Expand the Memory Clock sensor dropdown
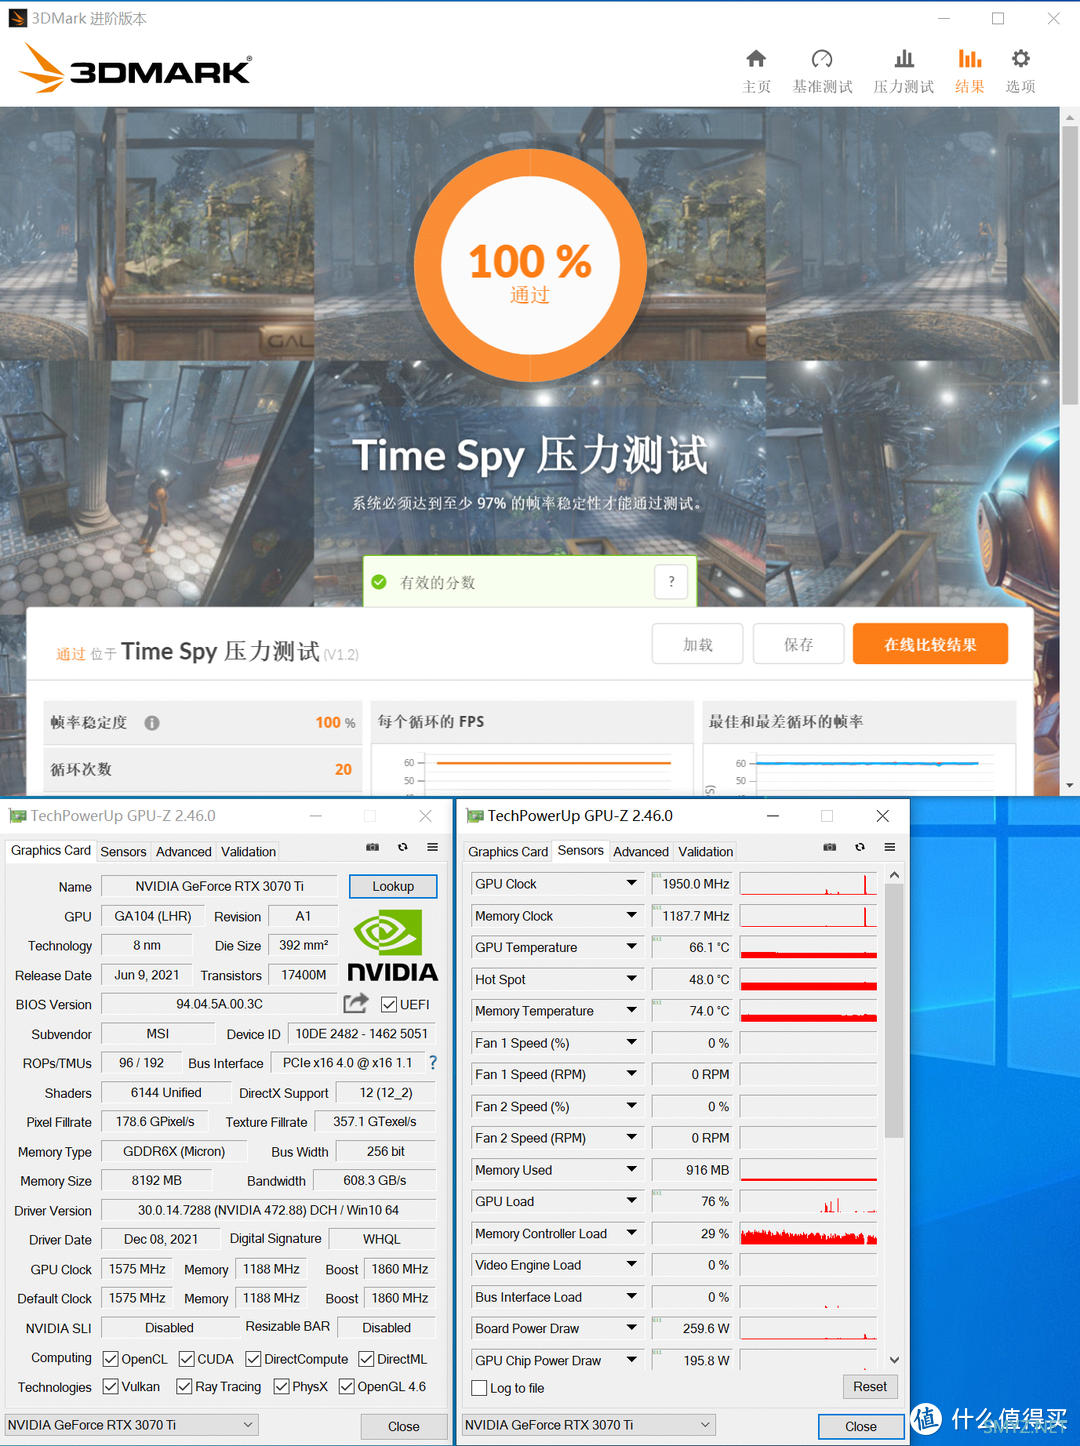The width and height of the screenshot is (1080, 1446). (632, 915)
